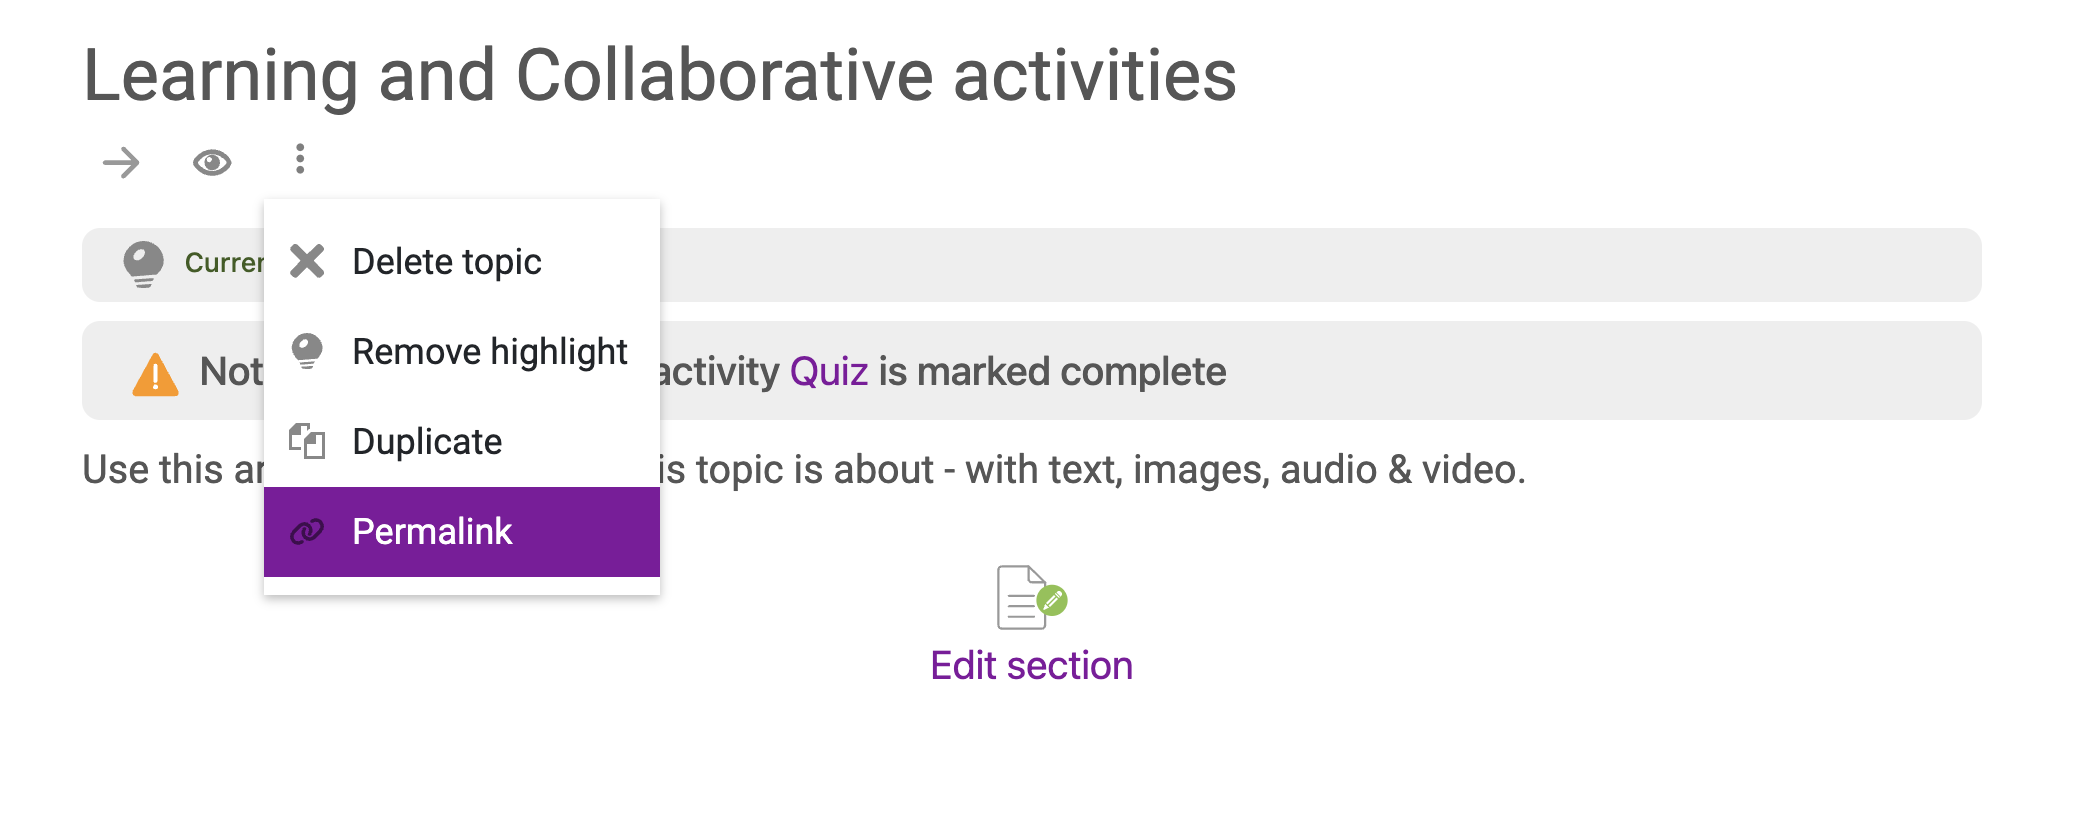Select Duplicate from the topic menu

(462, 442)
